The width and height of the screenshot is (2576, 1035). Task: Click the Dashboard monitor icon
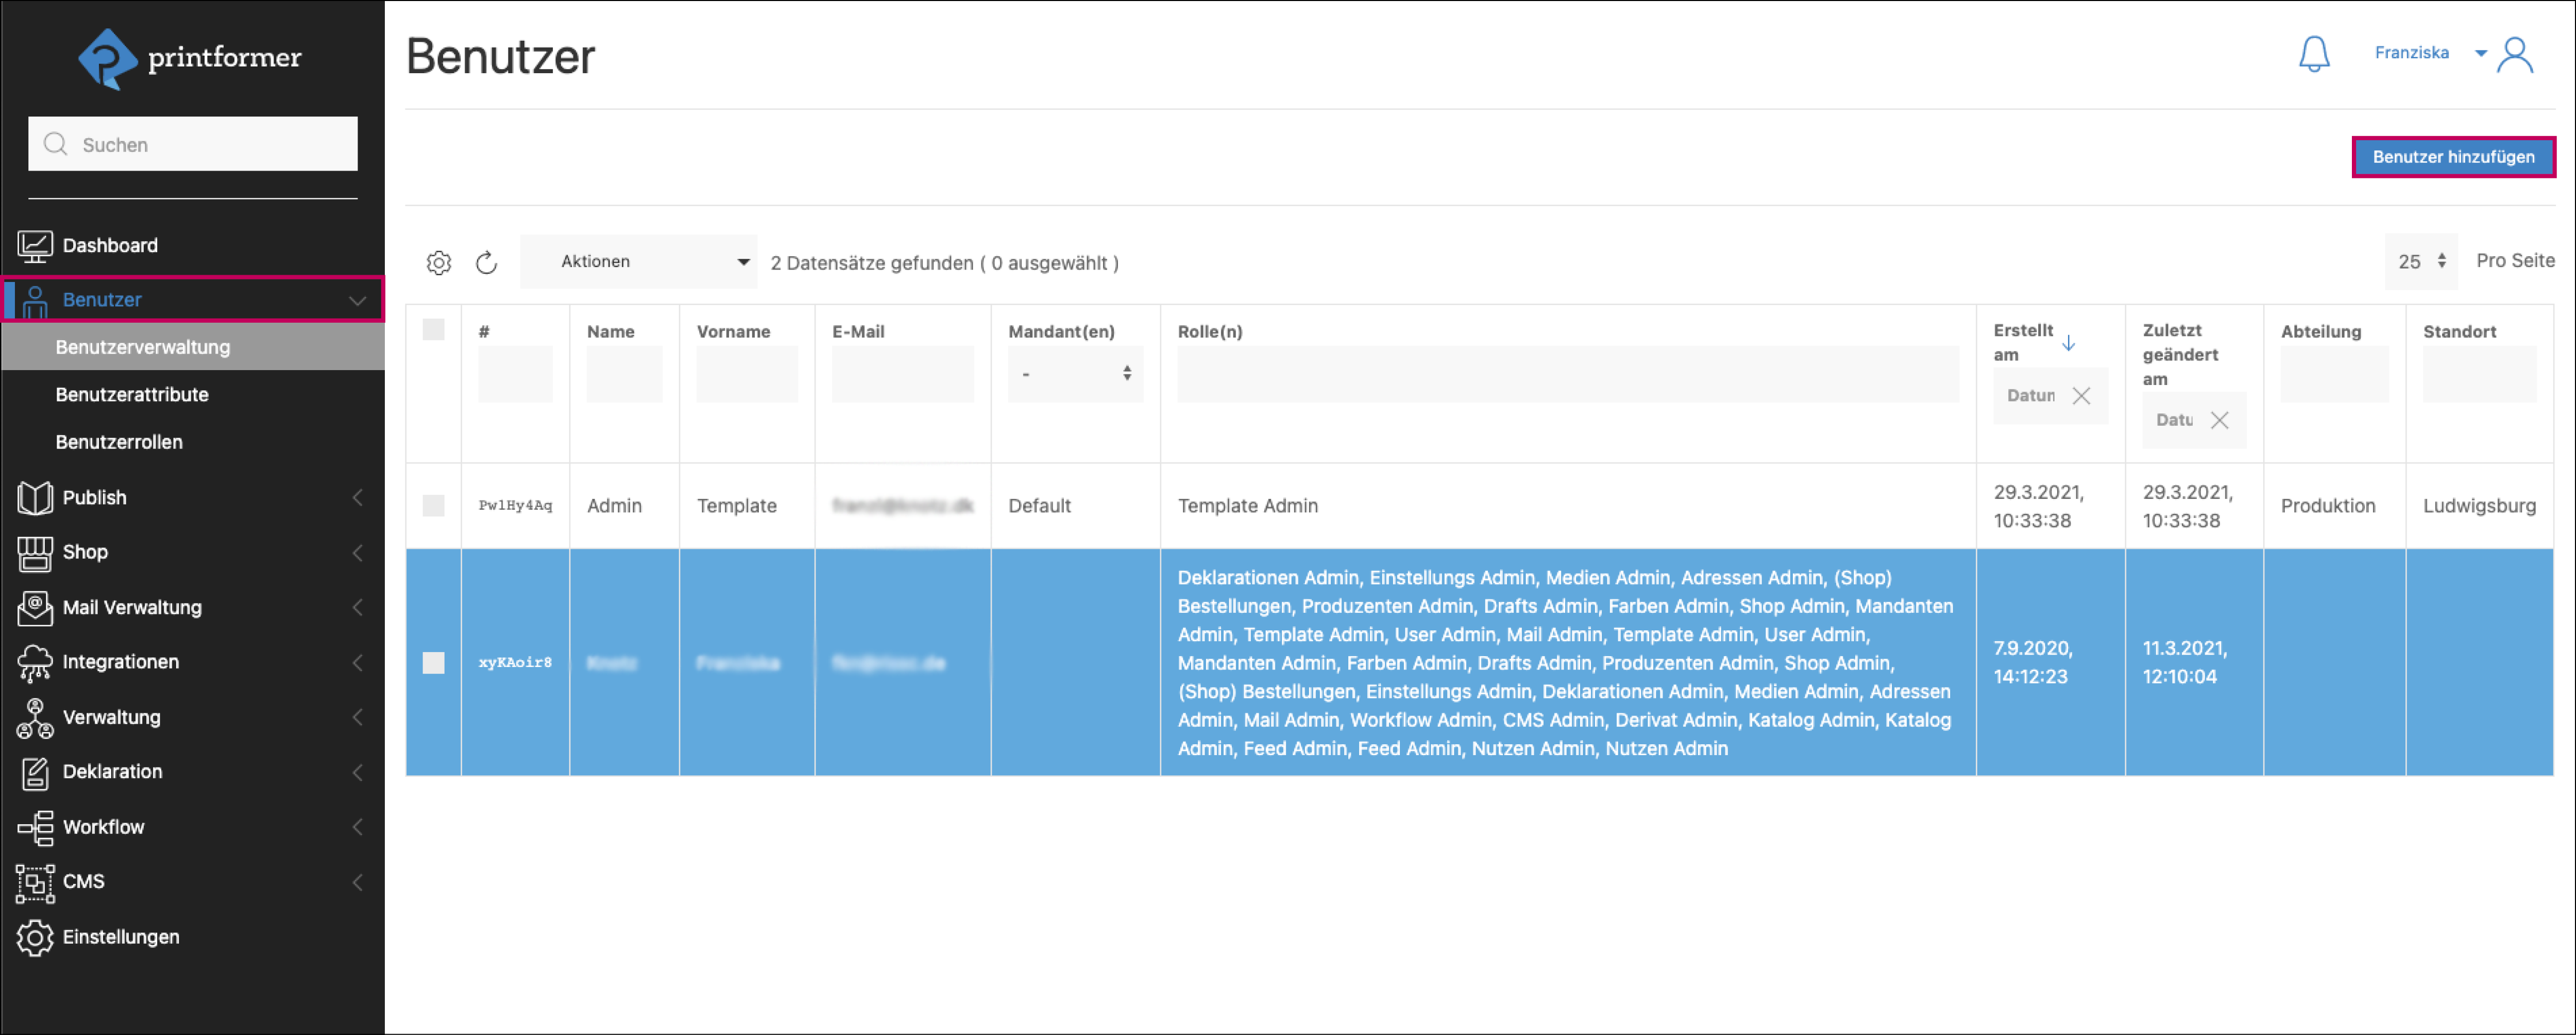coord(35,246)
